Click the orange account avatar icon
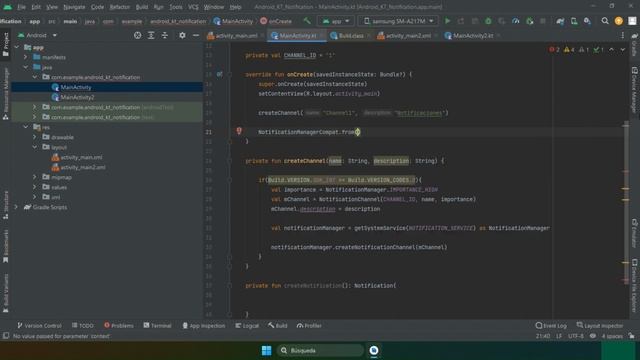The width and height of the screenshot is (640, 360). point(619,21)
